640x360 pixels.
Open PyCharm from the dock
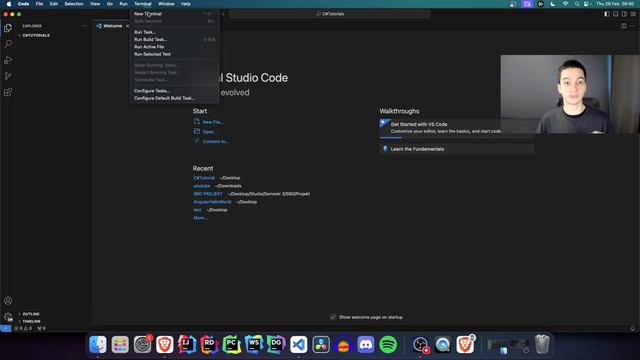tap(231, 345)
